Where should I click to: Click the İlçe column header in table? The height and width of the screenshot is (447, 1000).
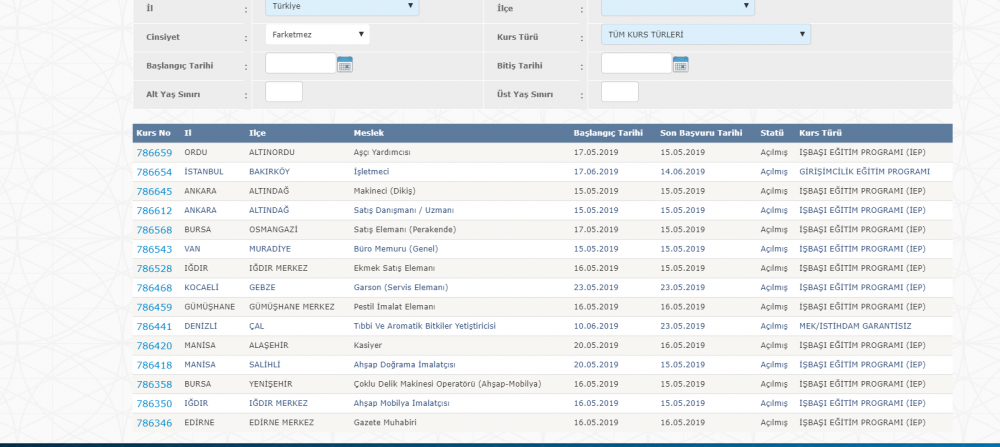point(257,133)
